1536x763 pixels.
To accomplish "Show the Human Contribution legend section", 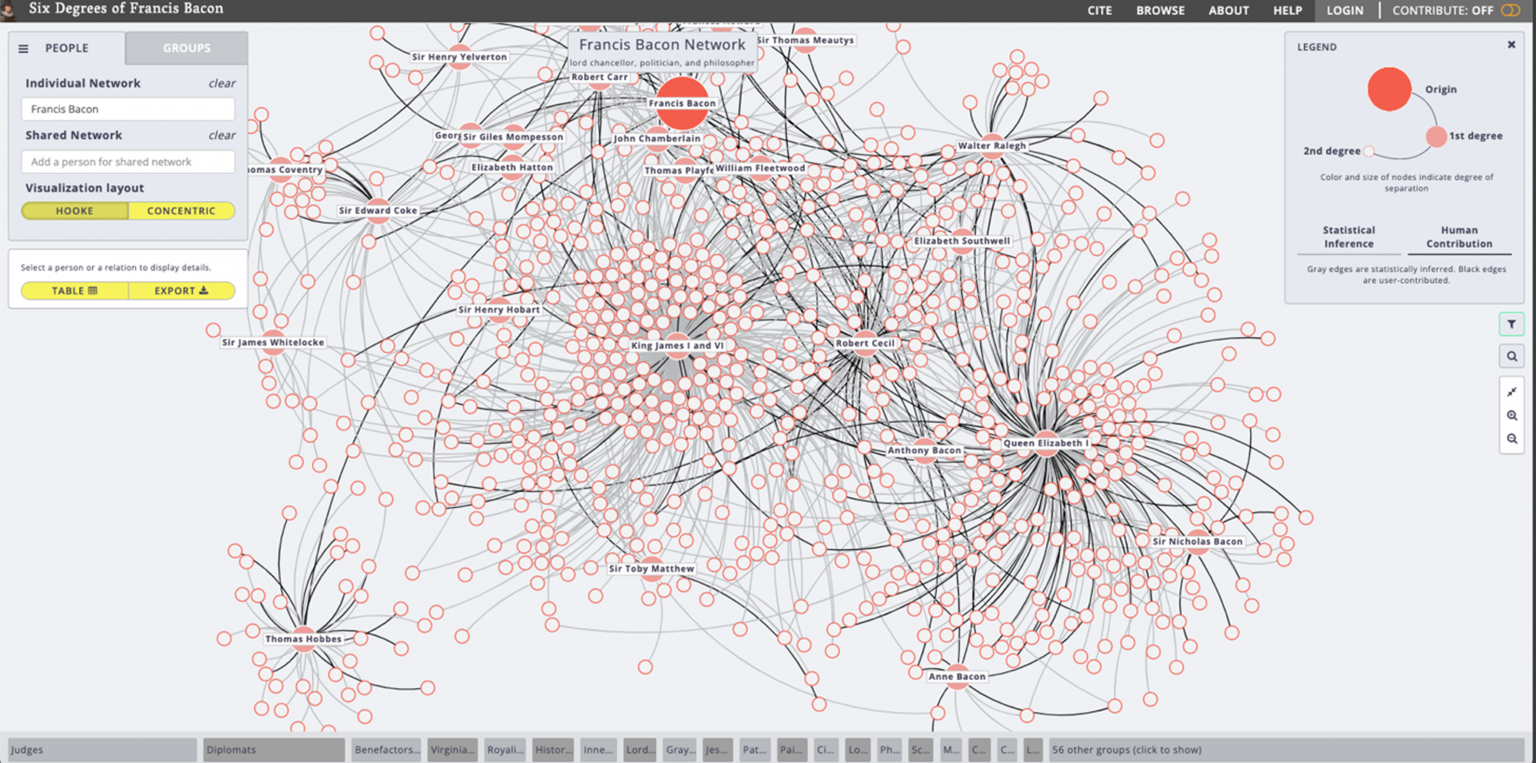I will (x=1459, y=237).
